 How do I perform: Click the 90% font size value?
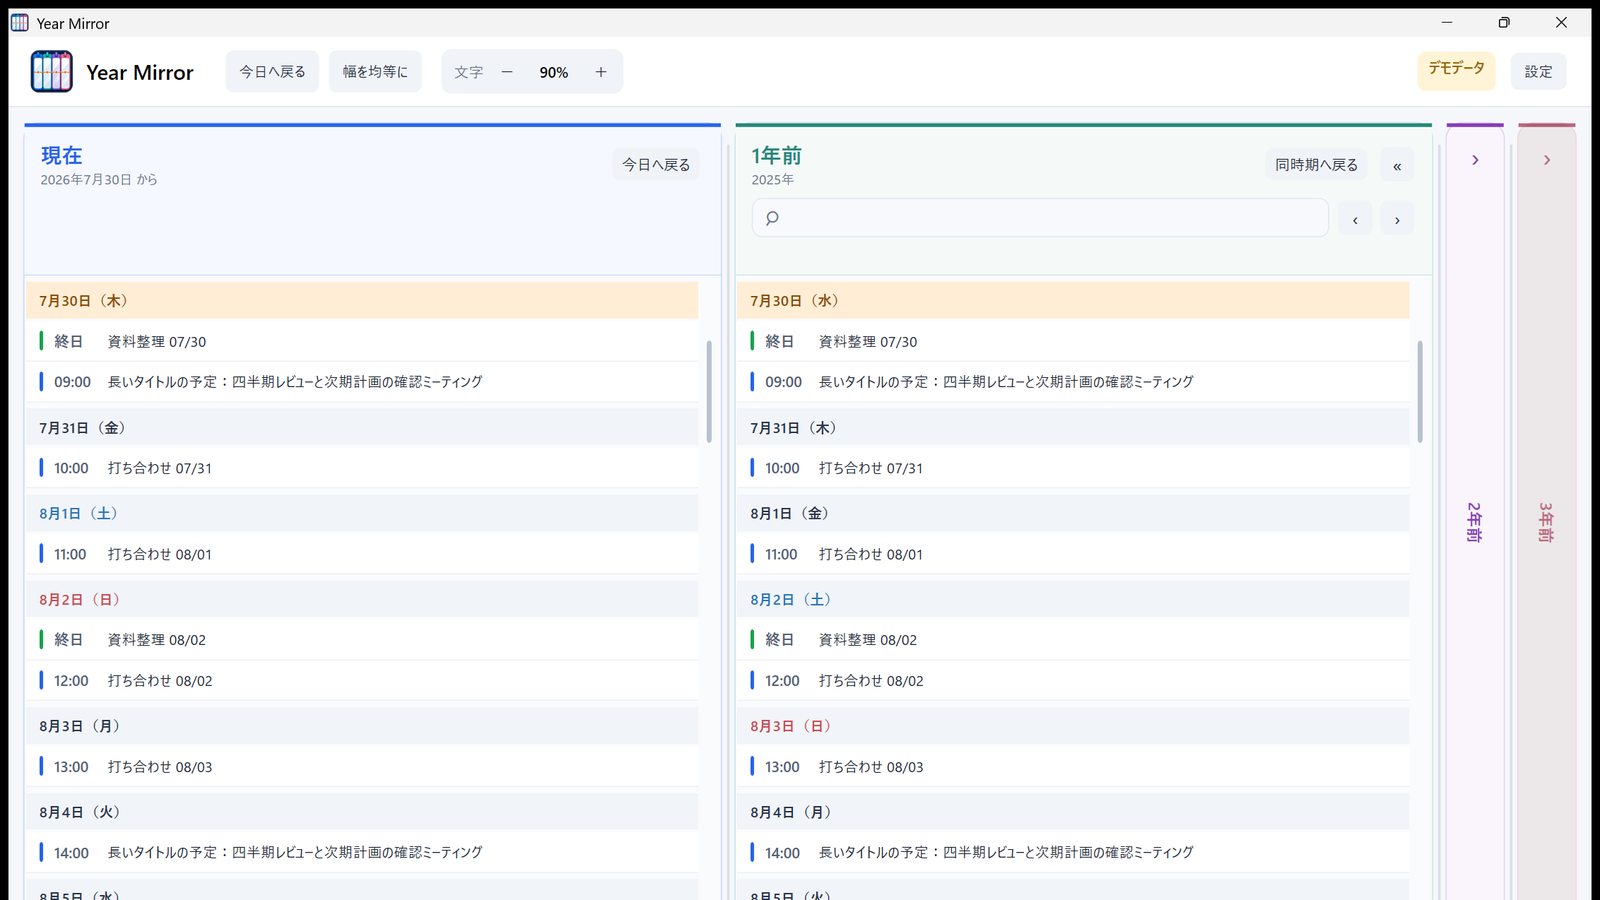click(554, 72)
